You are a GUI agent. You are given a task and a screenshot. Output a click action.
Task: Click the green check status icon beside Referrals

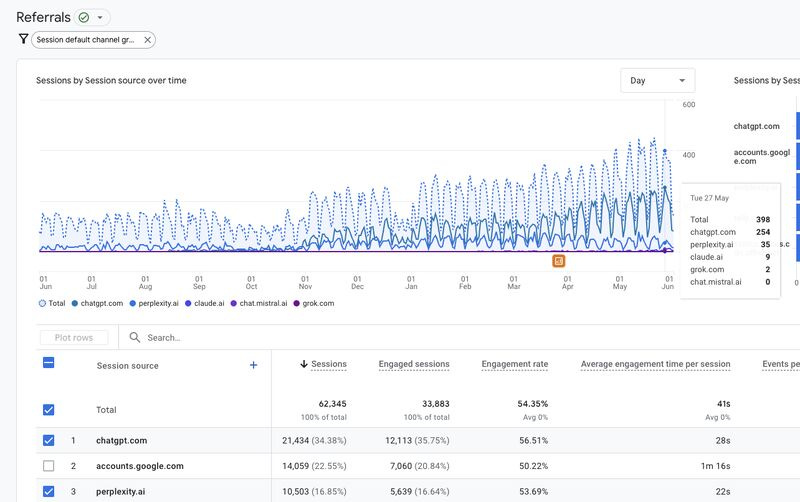[x=84, y=17]
